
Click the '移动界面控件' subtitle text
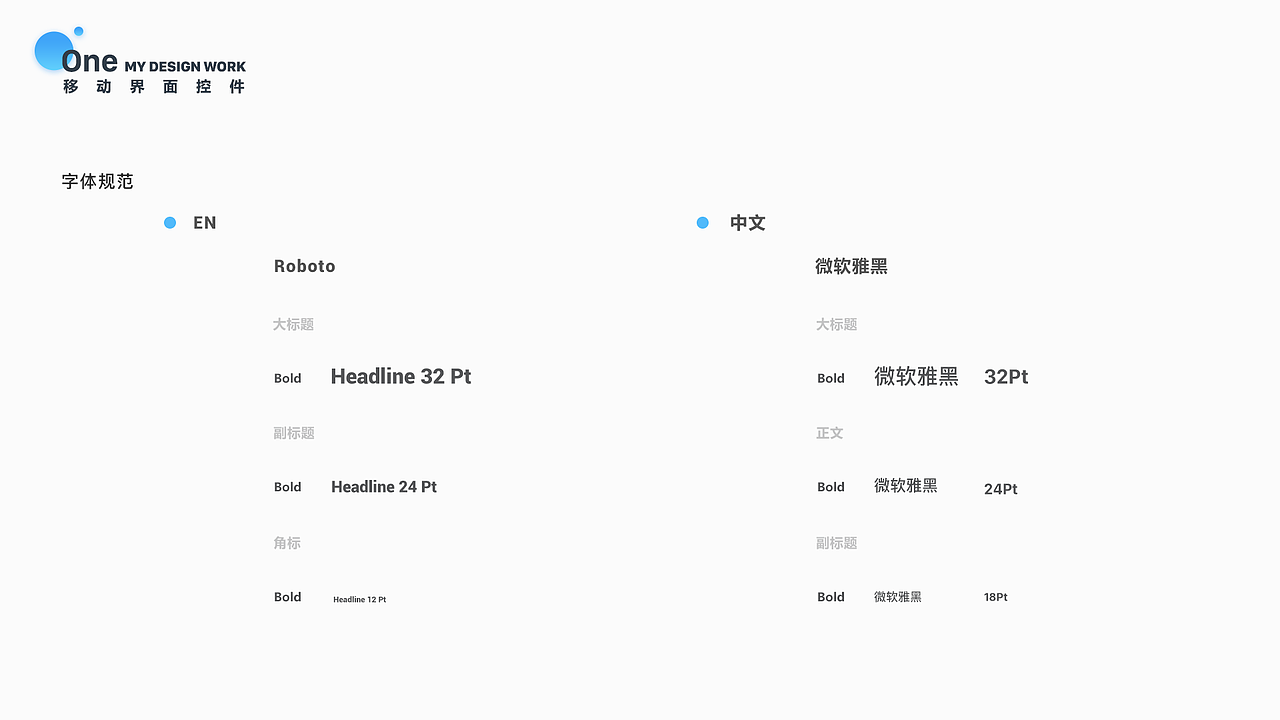coord(154,87)
